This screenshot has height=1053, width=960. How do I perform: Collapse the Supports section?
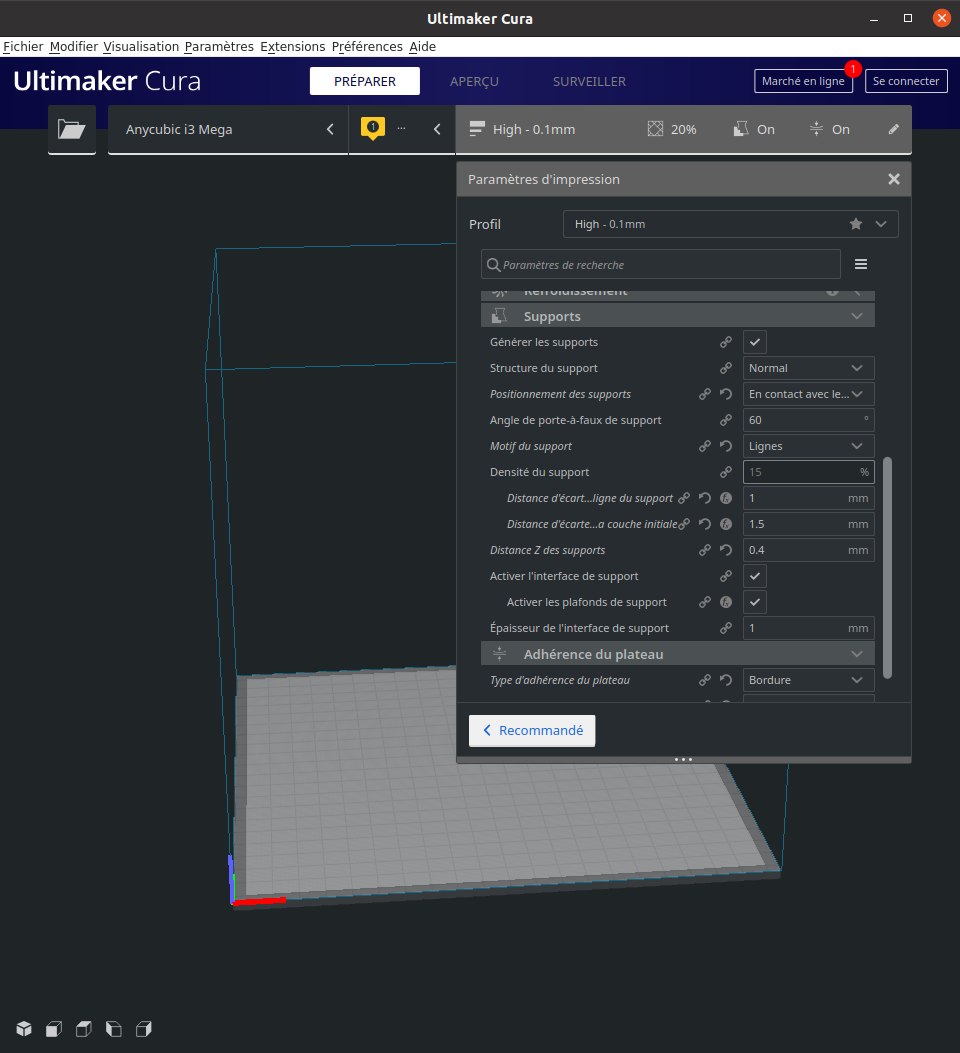[x=857, y=316]
